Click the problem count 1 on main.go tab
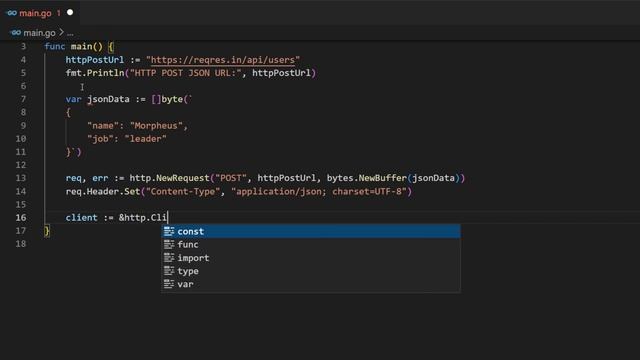This screenshot has height=360, width=640. point(59,13)
